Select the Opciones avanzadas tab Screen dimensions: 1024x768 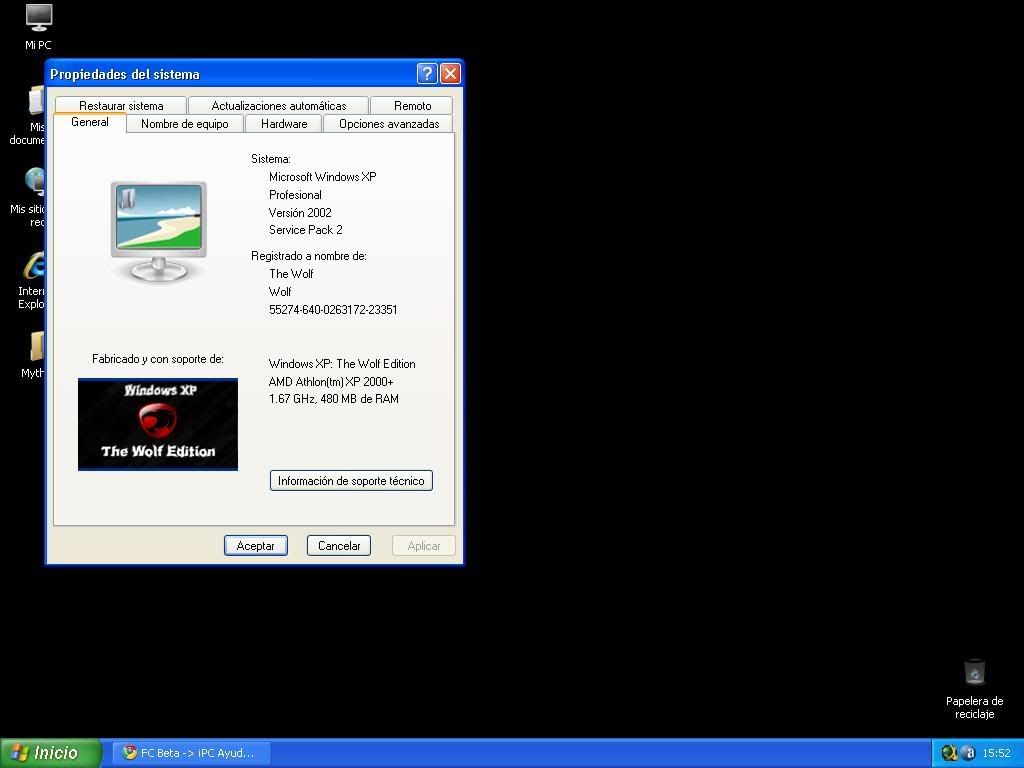click(x=388, y=124)
